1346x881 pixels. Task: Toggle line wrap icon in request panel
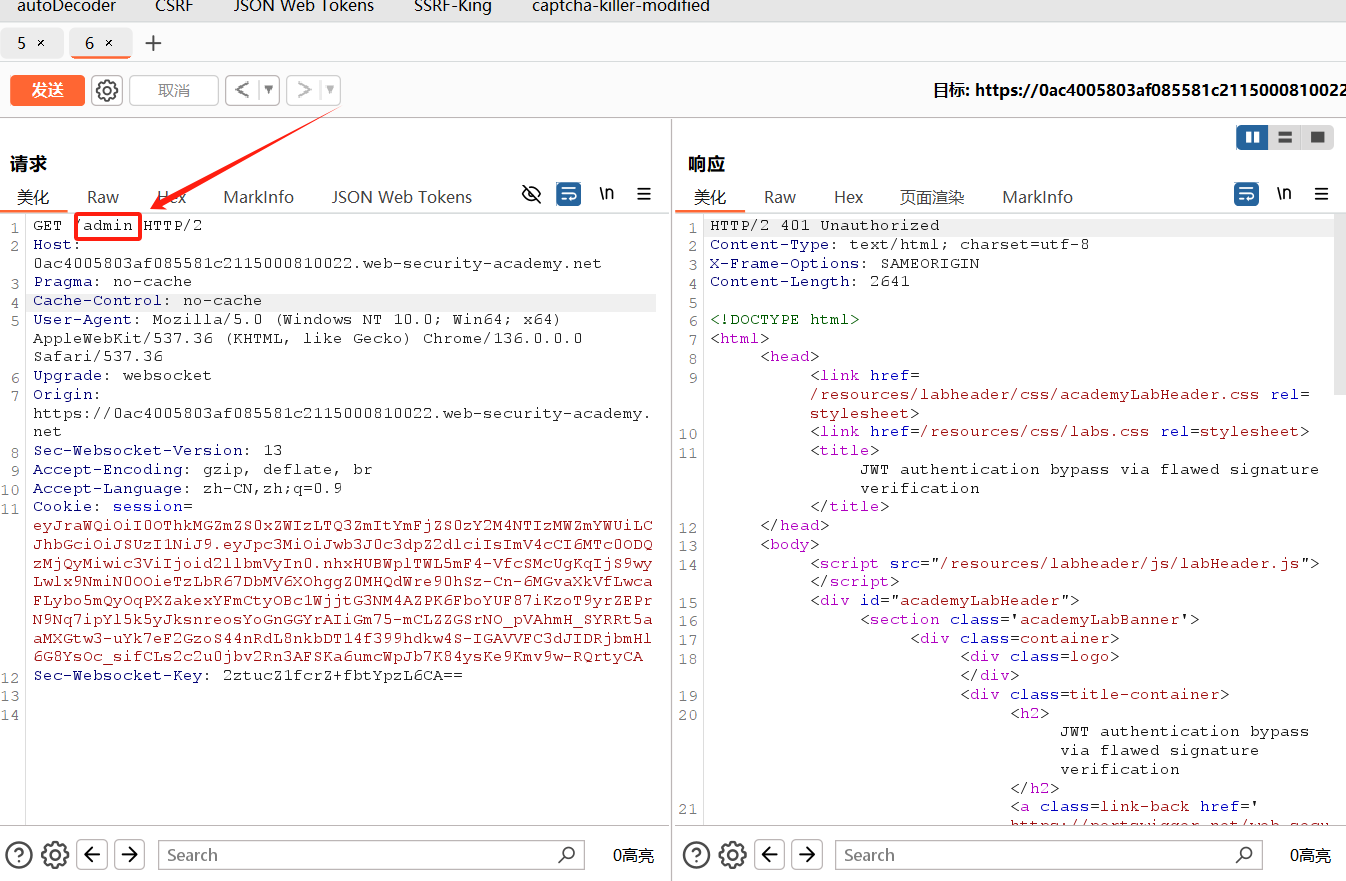[x=568, y=194]
